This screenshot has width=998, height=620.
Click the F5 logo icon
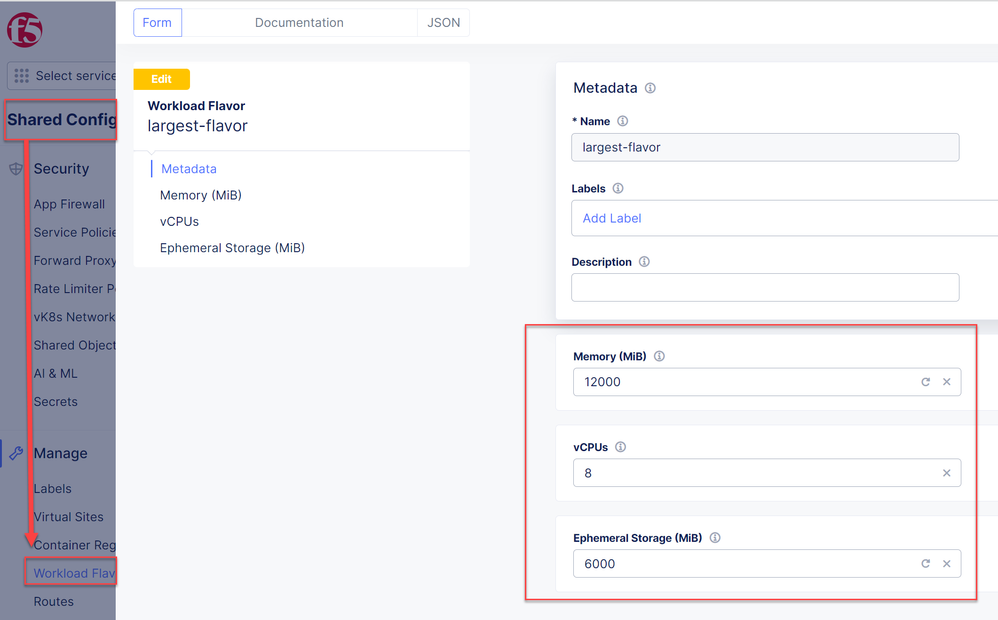pos(24,31)
